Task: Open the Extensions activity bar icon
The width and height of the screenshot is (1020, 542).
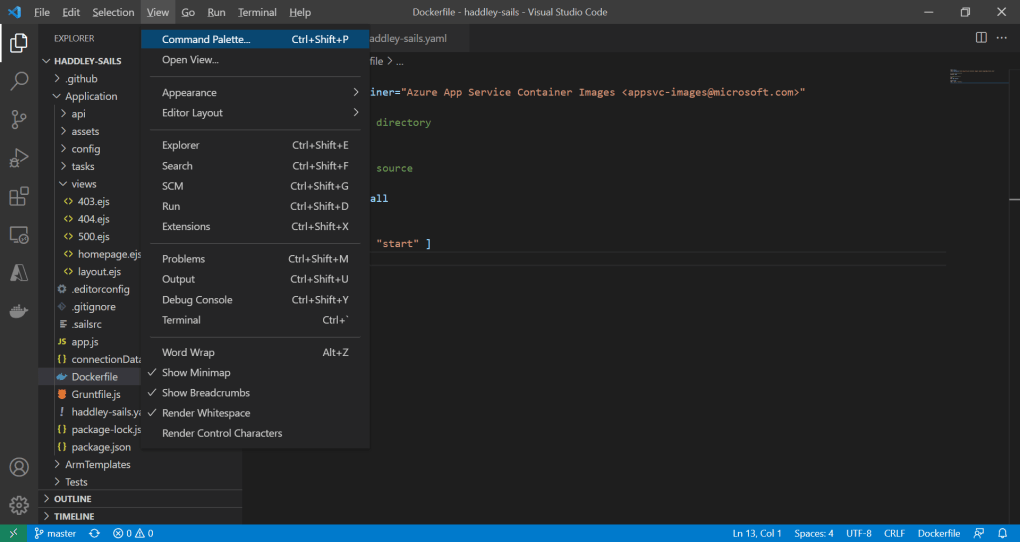Action: [x=18, y=196]
